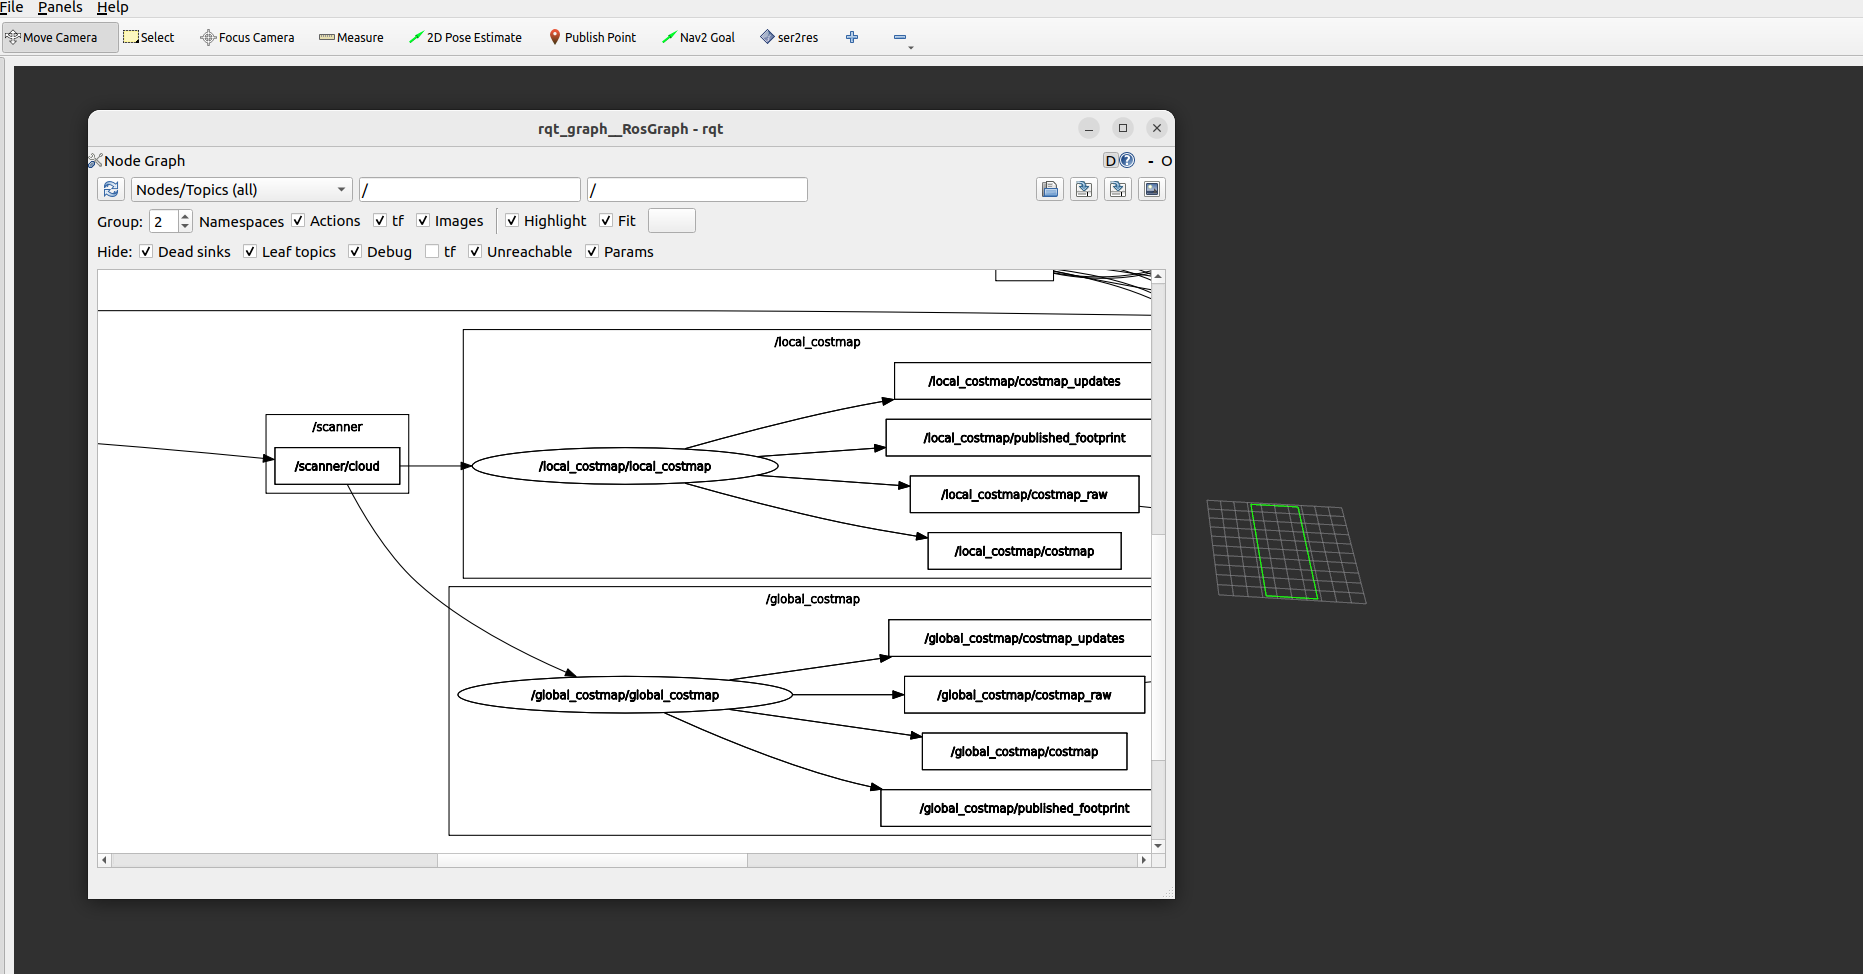Maximize the rqt_graph window
This screenshot has height=974, width=1863.
(1123, 128)
